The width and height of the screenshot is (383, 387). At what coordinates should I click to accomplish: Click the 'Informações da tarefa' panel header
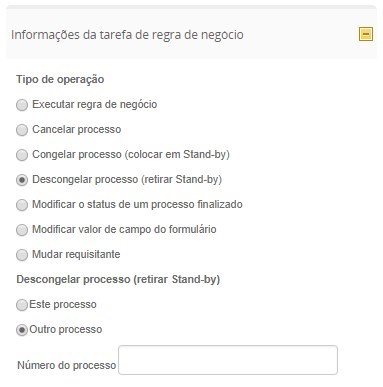coord(191,34)
